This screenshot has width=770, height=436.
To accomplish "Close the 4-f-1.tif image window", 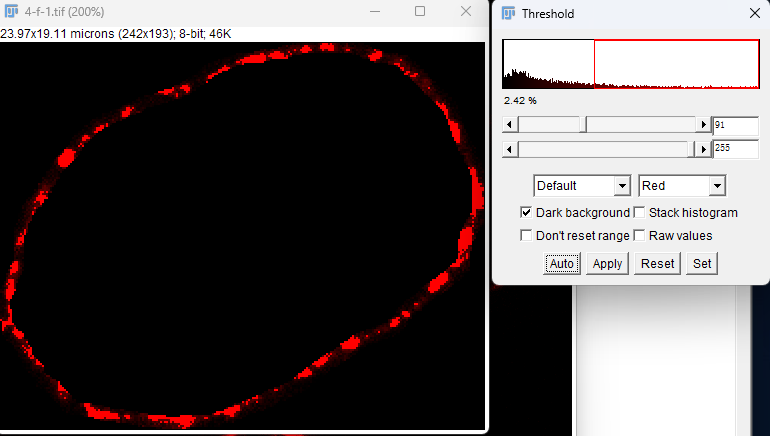I will point(466,11).
